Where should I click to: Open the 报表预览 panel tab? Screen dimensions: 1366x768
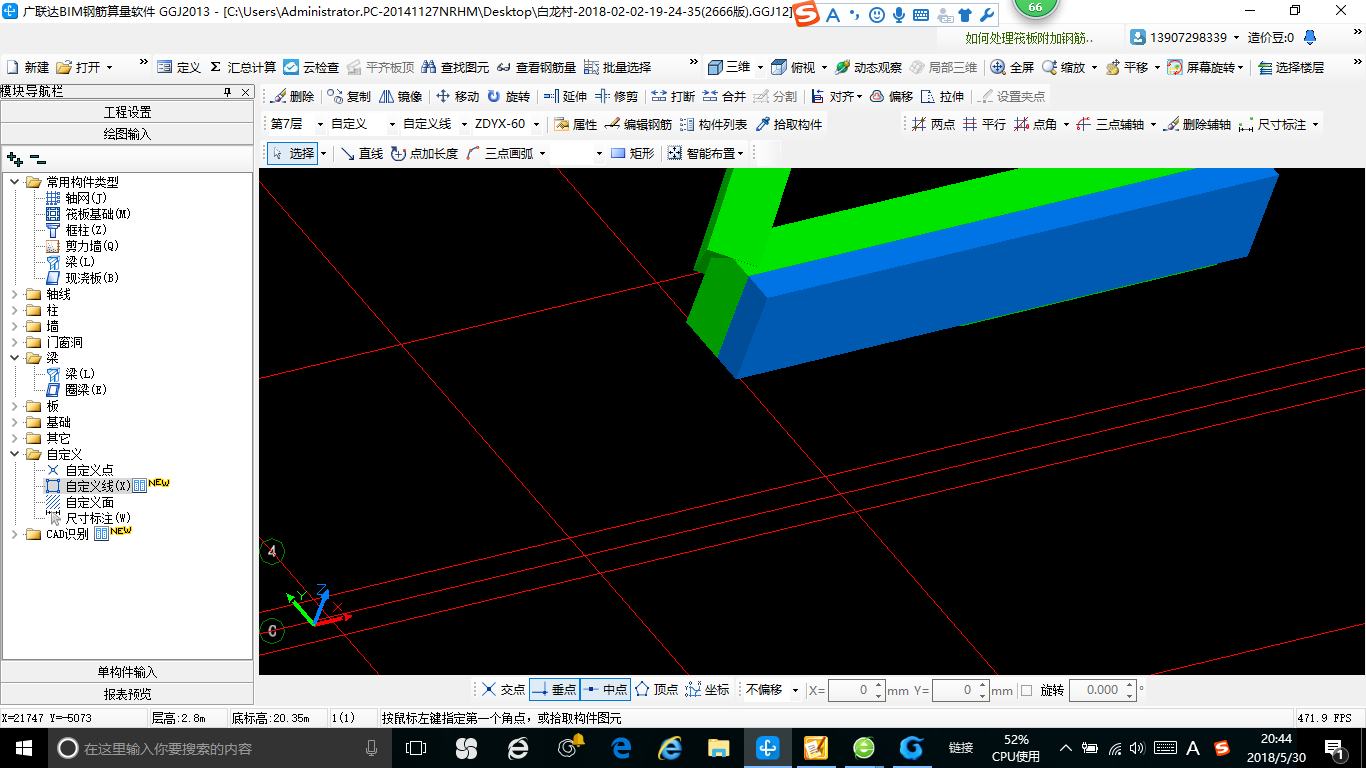127,694
